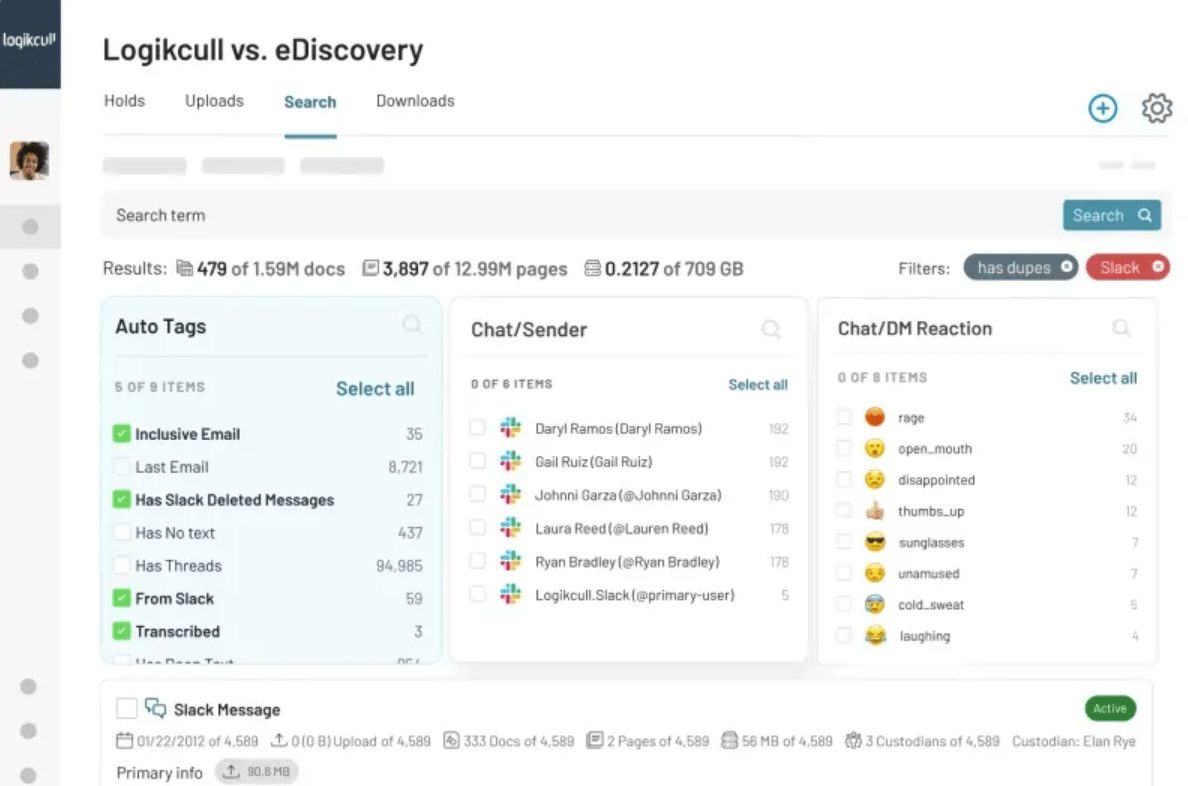1188x786 pixels.
Task: Focus the Search term input field
Action: click(x=580, y=215)
